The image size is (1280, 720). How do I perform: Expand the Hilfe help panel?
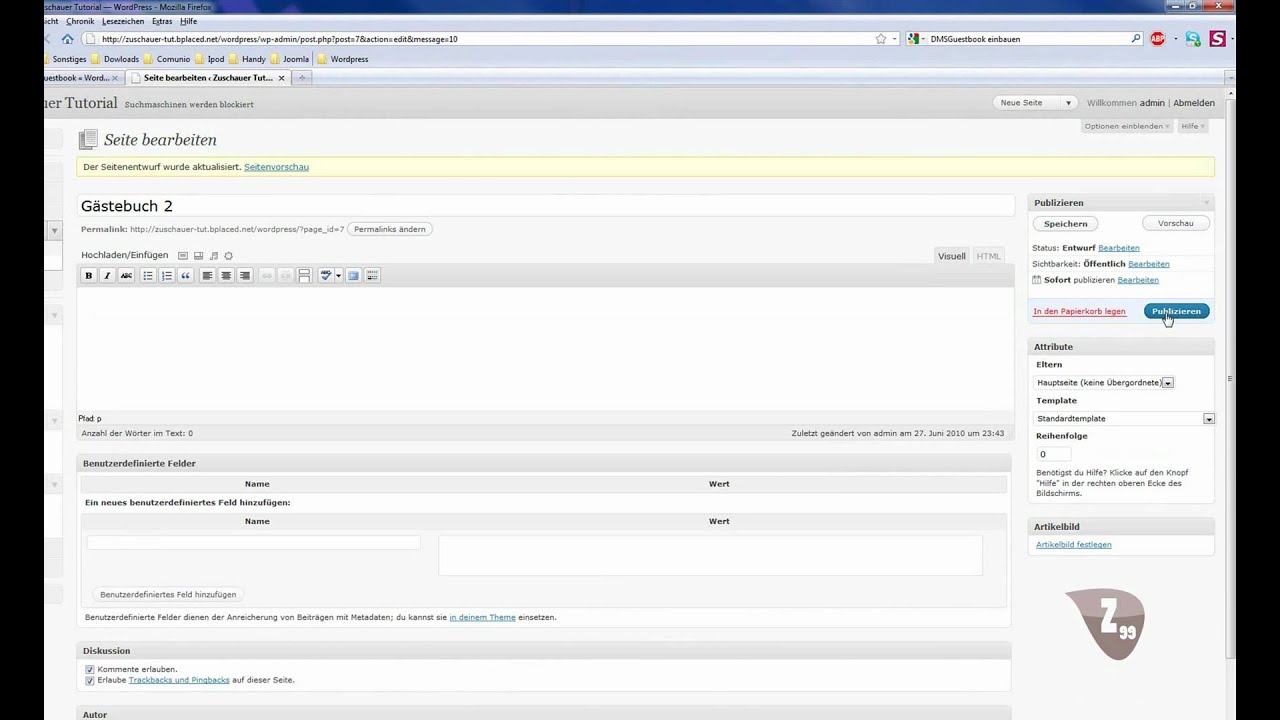tap(1192, 126)
